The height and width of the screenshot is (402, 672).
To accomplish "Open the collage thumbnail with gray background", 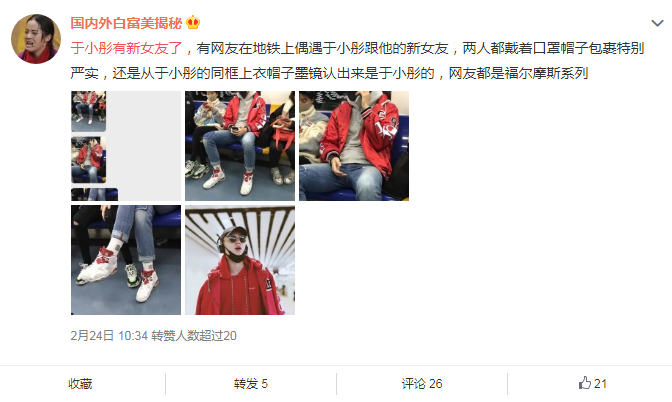I will coord(126,146).
